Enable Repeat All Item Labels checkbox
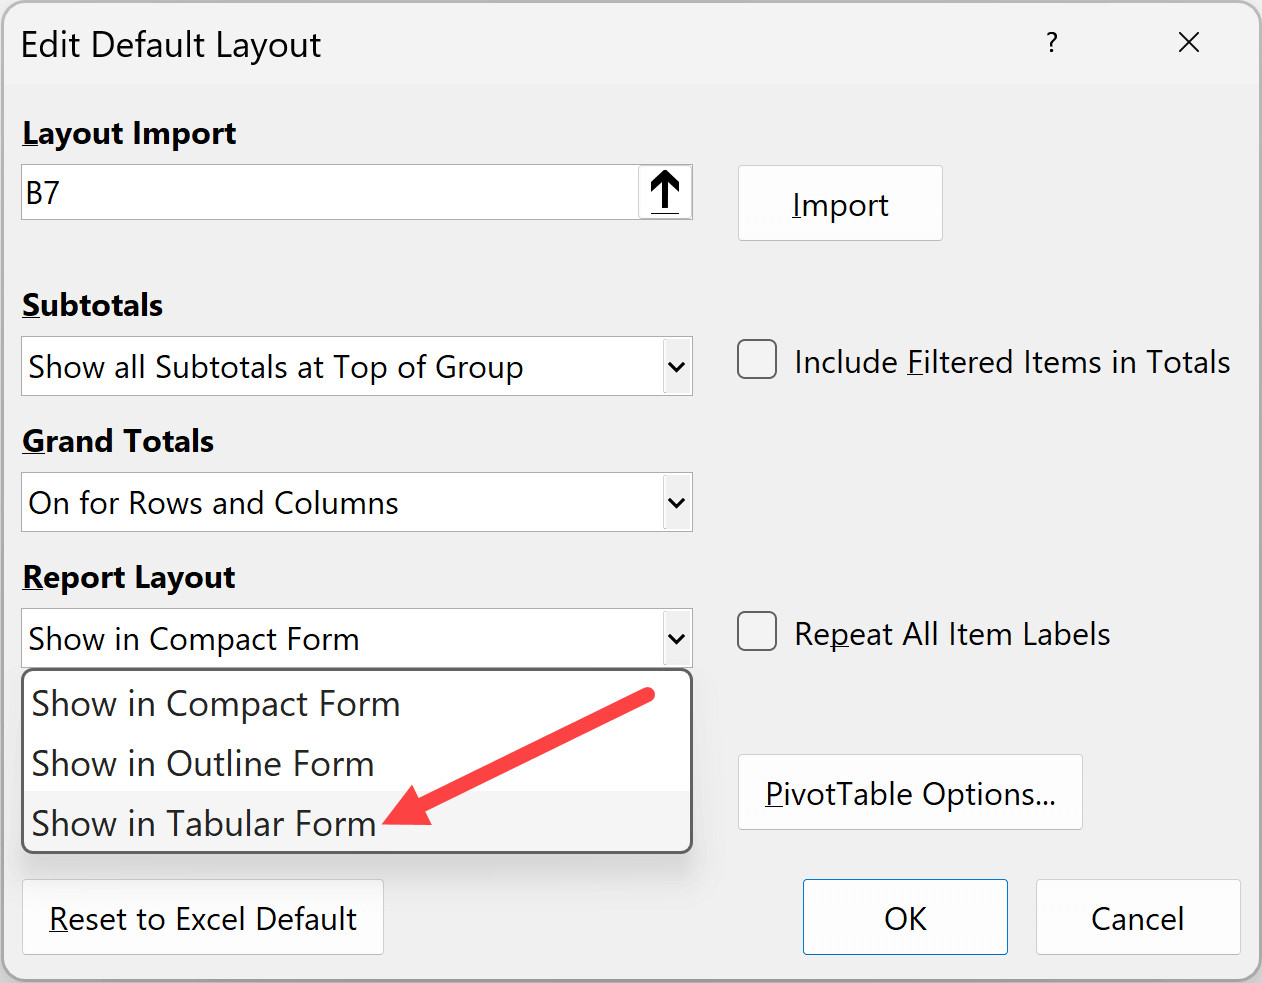The image size is (1262, 983). coord(757,632)
